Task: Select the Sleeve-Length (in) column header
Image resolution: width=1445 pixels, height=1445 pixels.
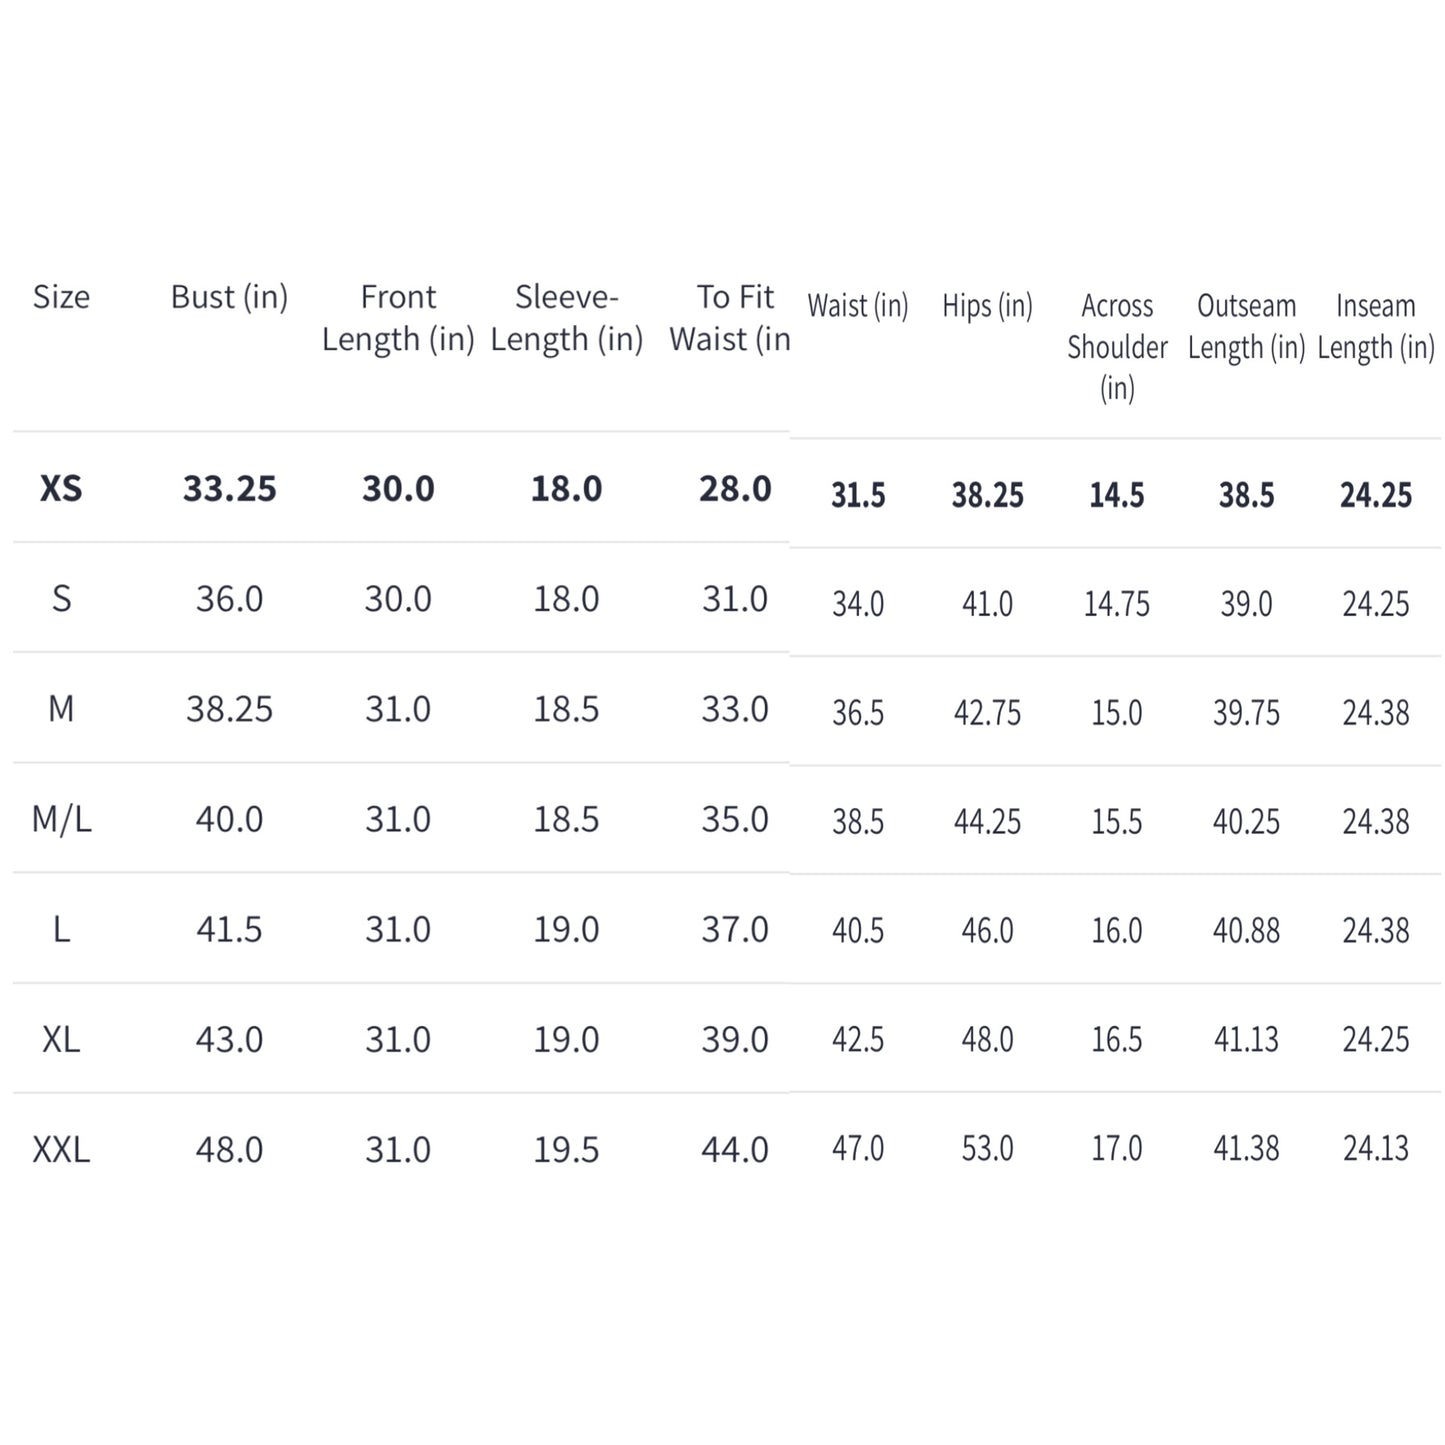Action: [x=566, y=318]
